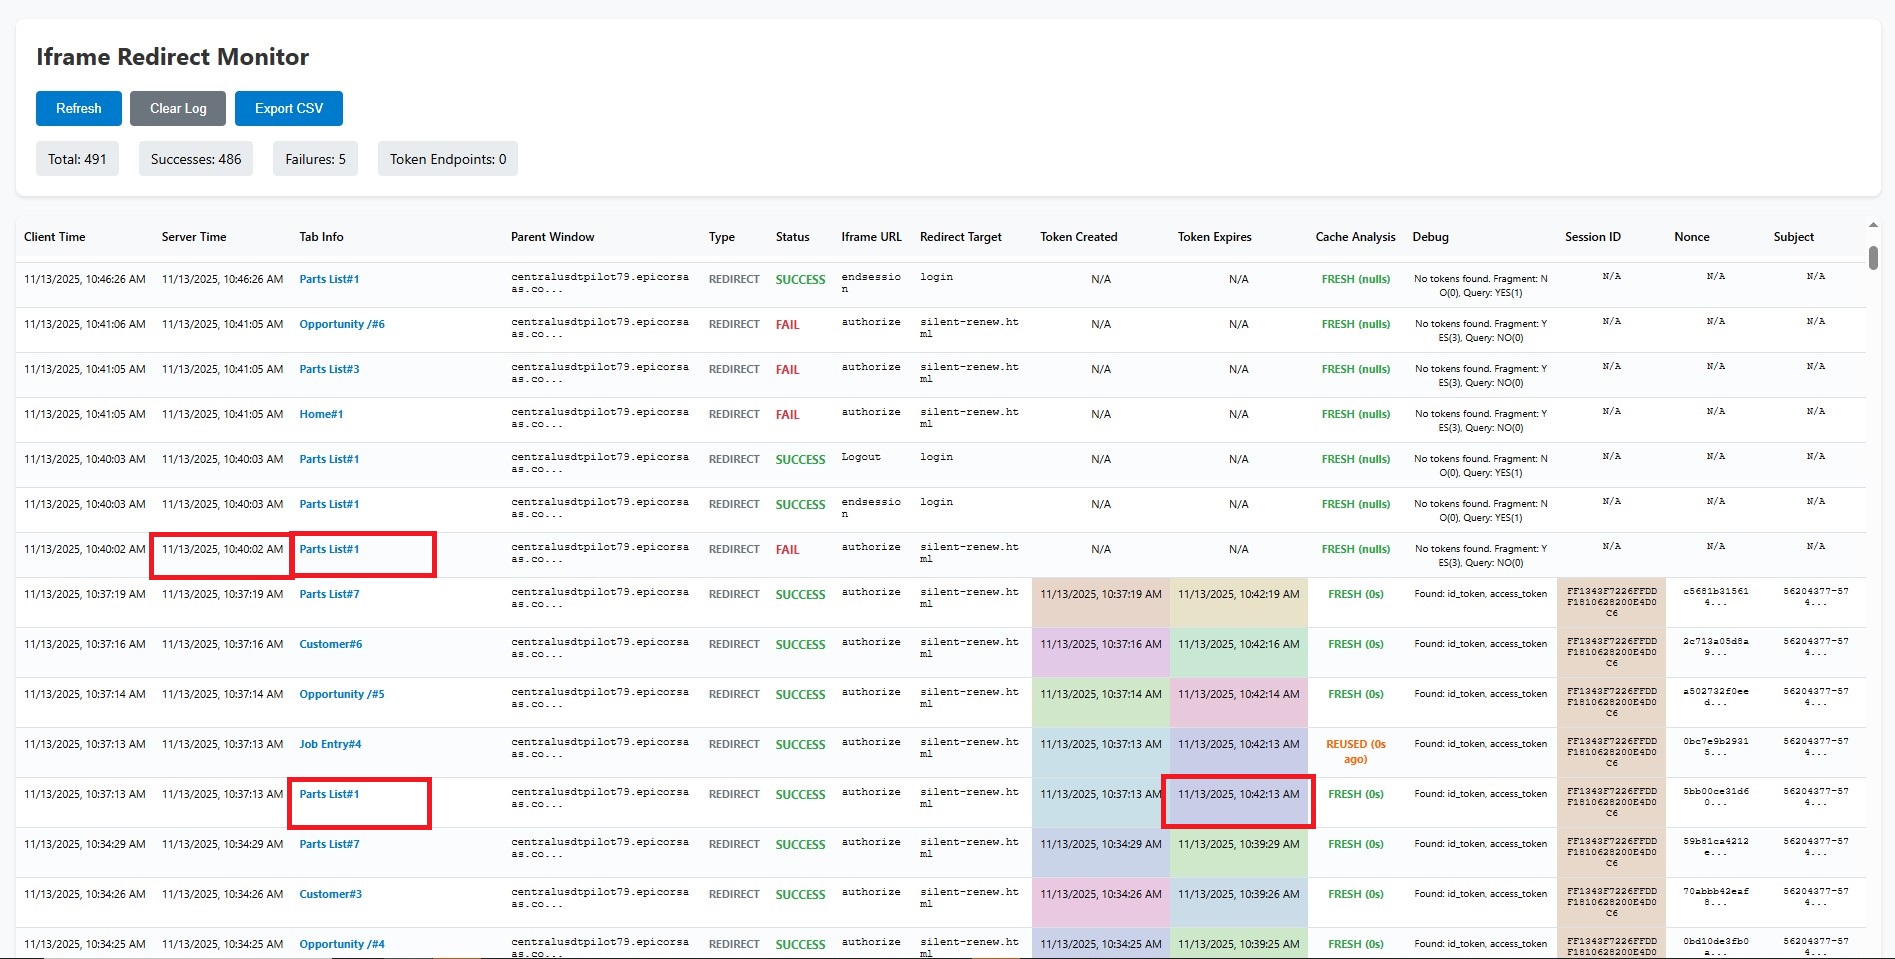Click the Successes: 486 badge
This screenshot has width=1895, height=959.
[x=196, y=159]
